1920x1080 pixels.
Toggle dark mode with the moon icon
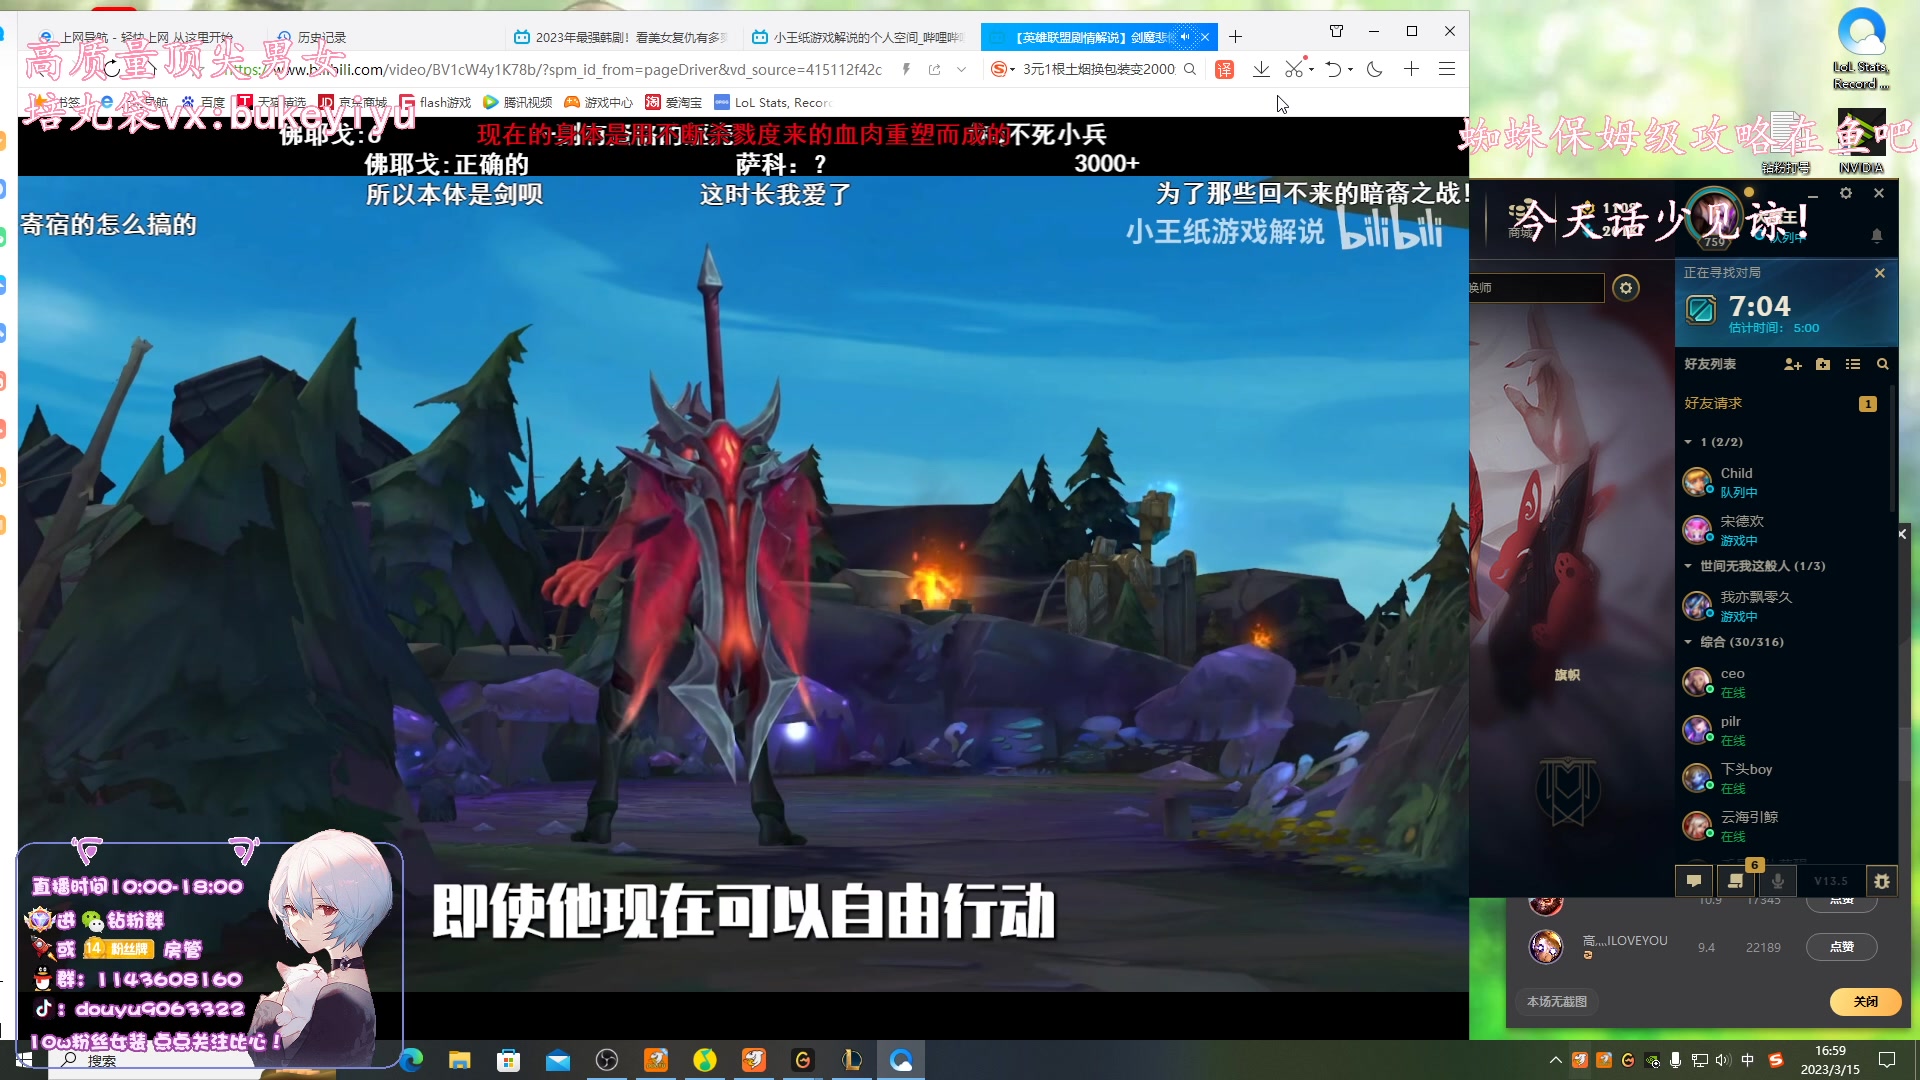point(1374,69)
